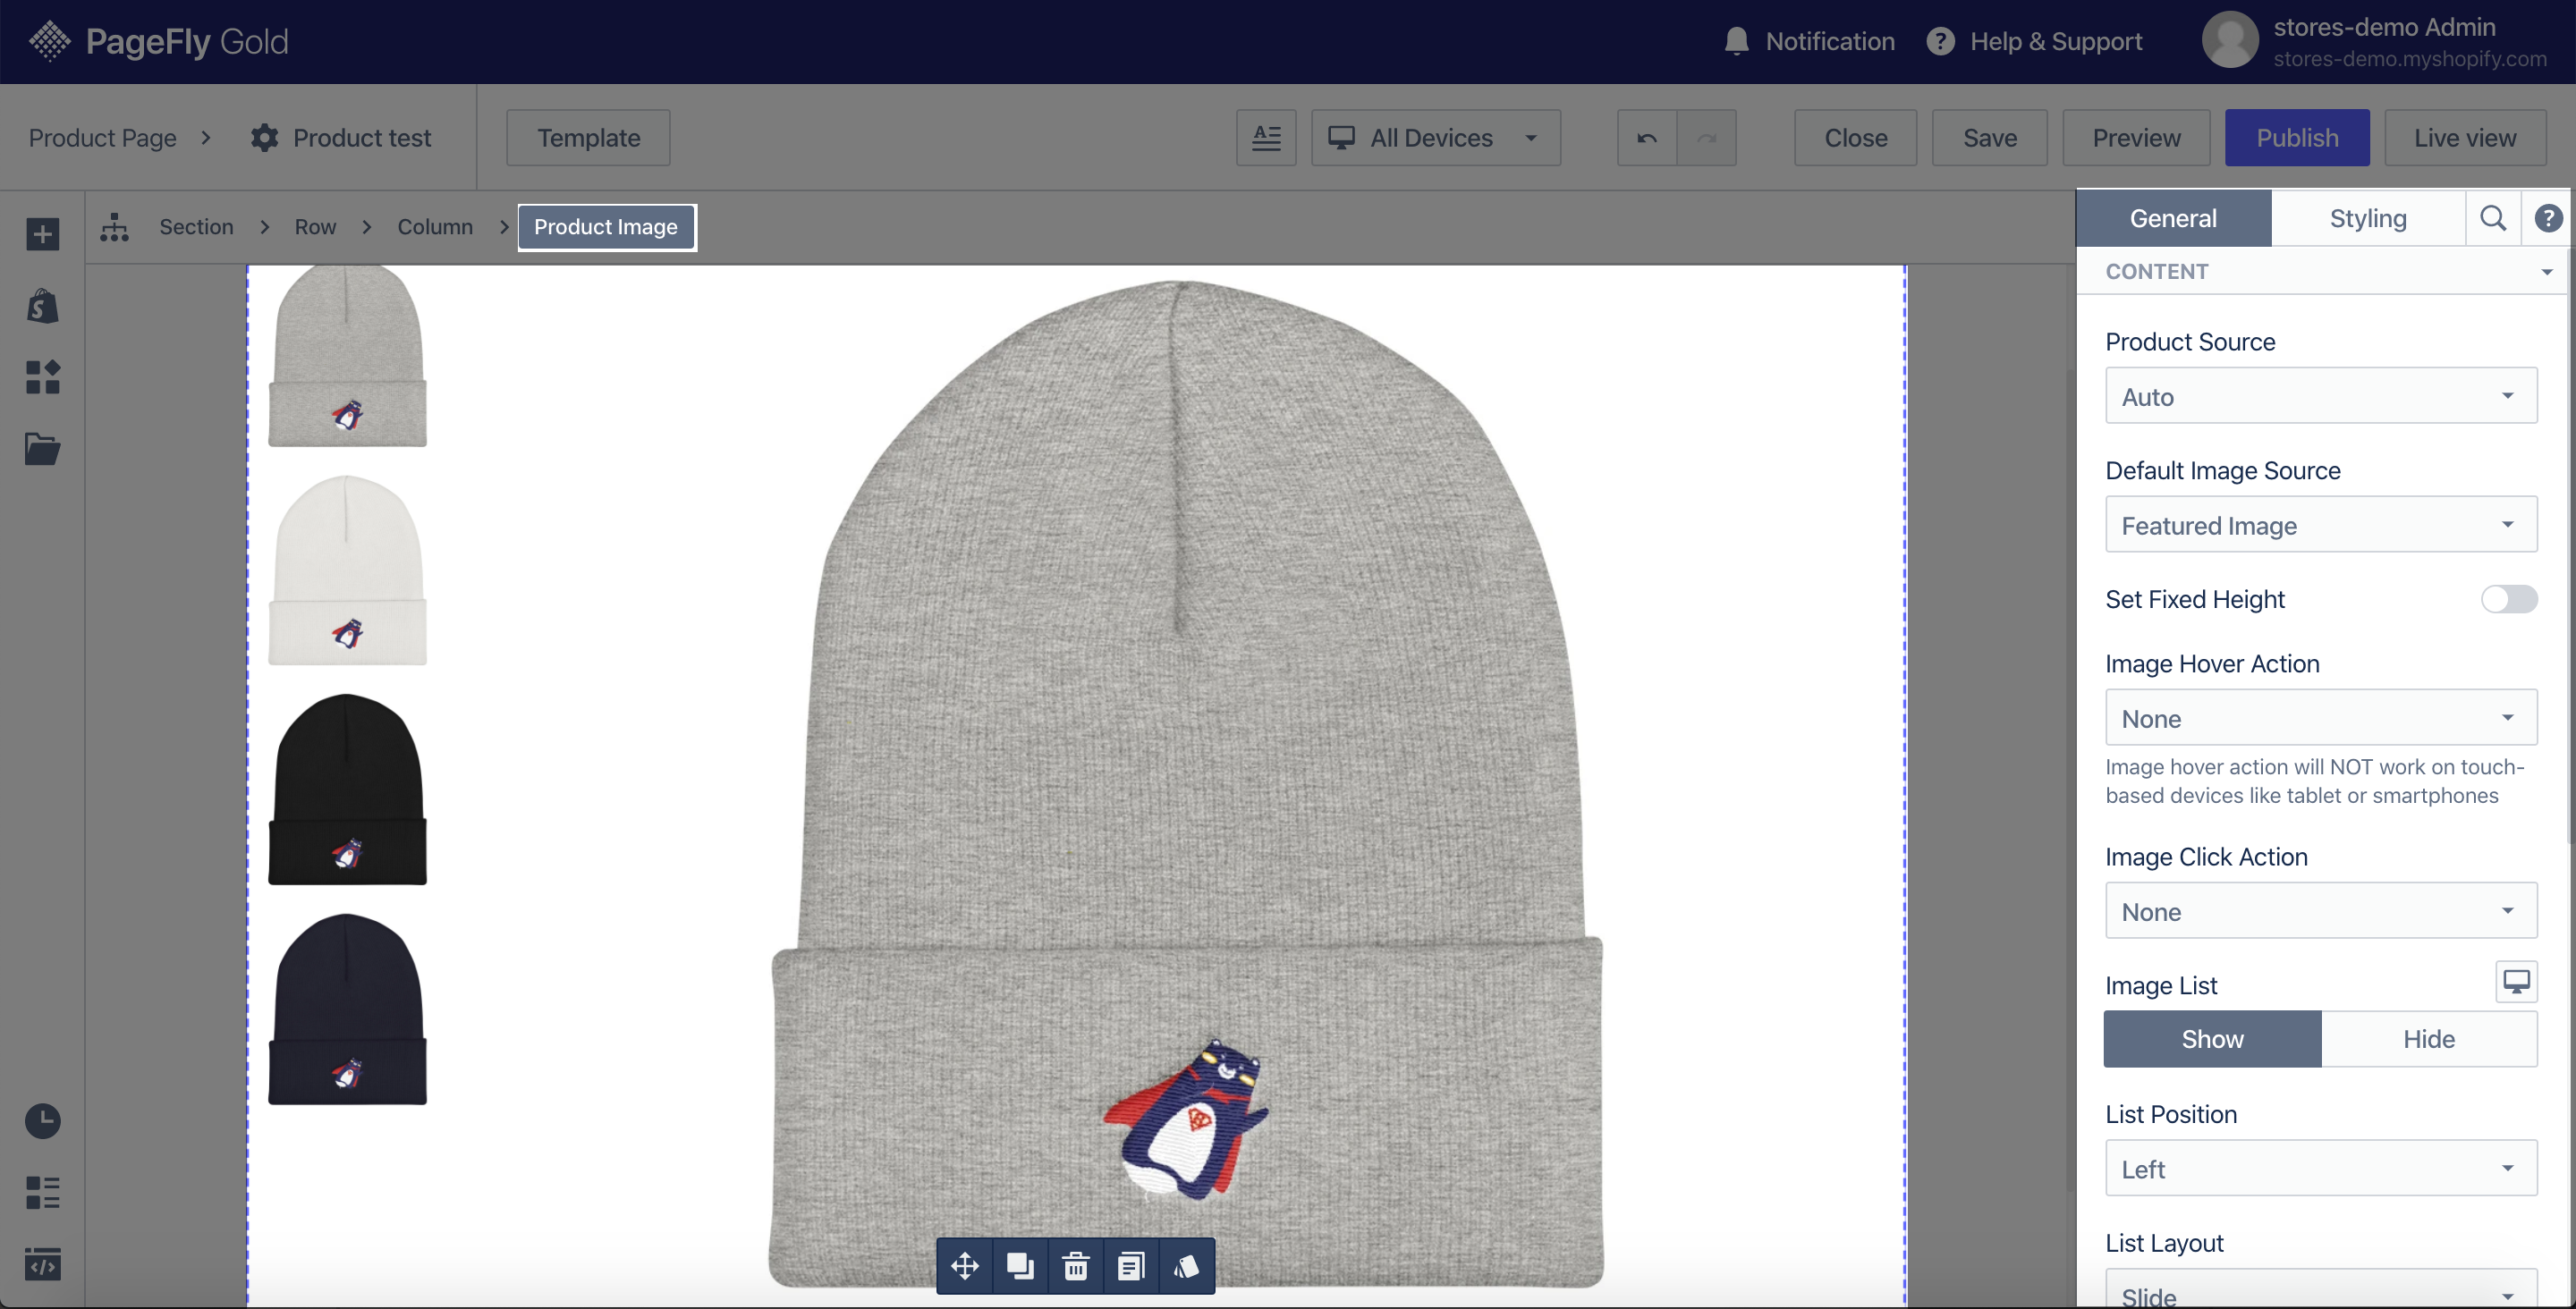
Task: Toggle the Set Fixed Height switch
Action: (2508, 599)
